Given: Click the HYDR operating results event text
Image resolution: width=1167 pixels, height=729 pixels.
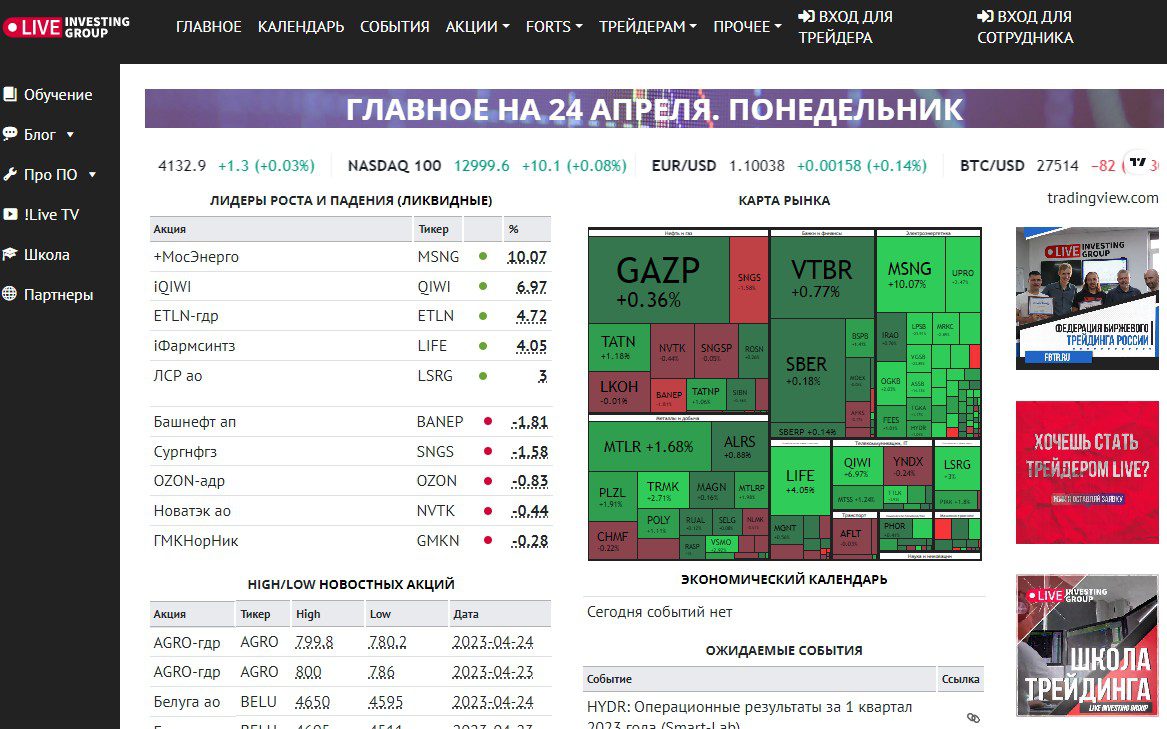Looking at the screenshot, I should [x=749, y=716].
